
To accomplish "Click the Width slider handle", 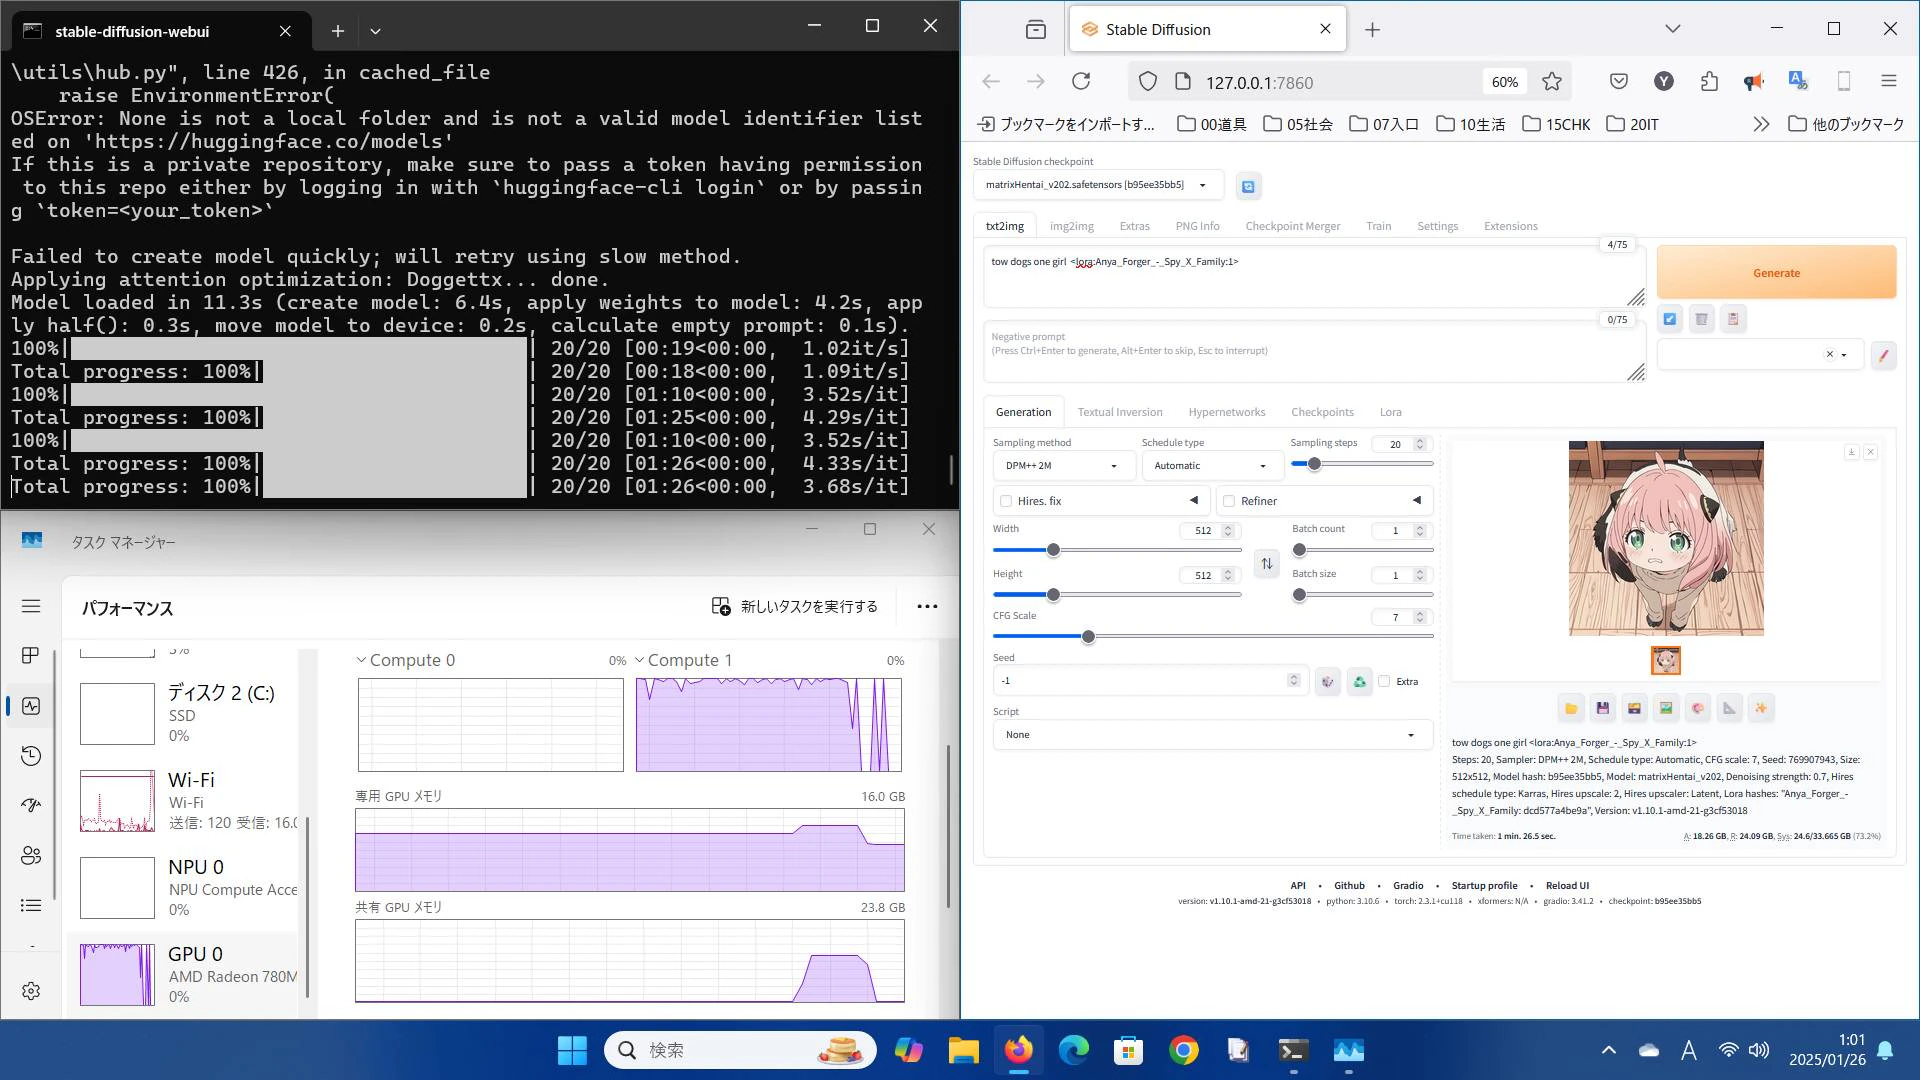I will tap(1053, 551).
